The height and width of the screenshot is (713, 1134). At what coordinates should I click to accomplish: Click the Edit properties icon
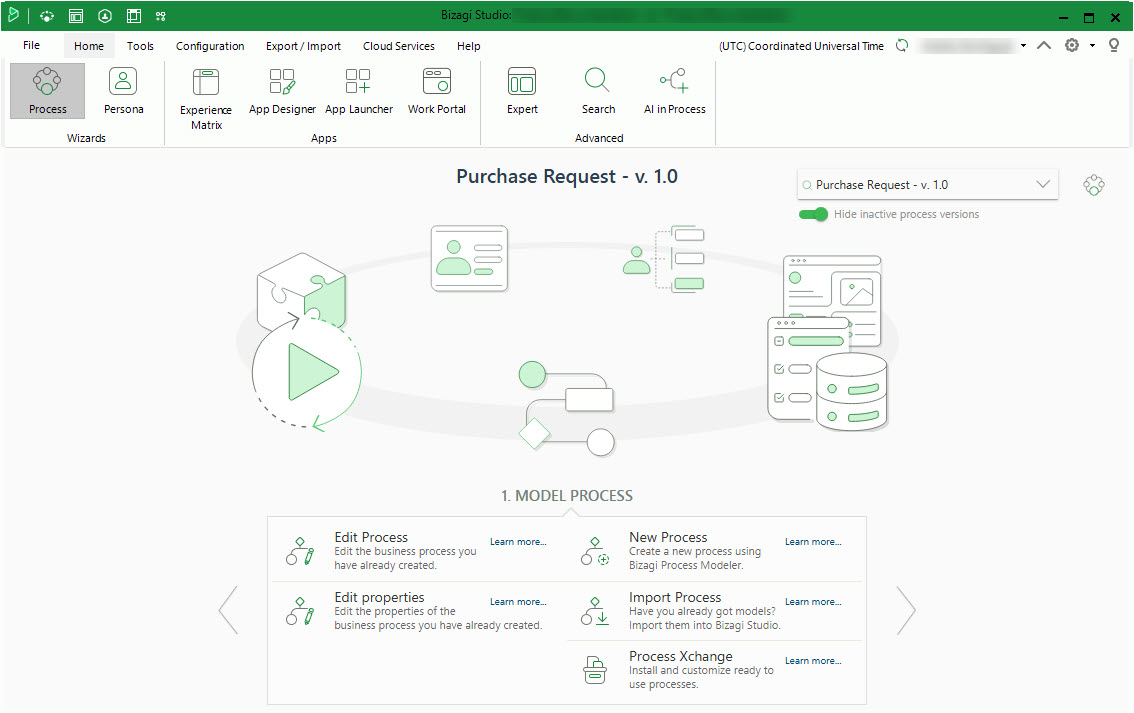tap(300, 611)
